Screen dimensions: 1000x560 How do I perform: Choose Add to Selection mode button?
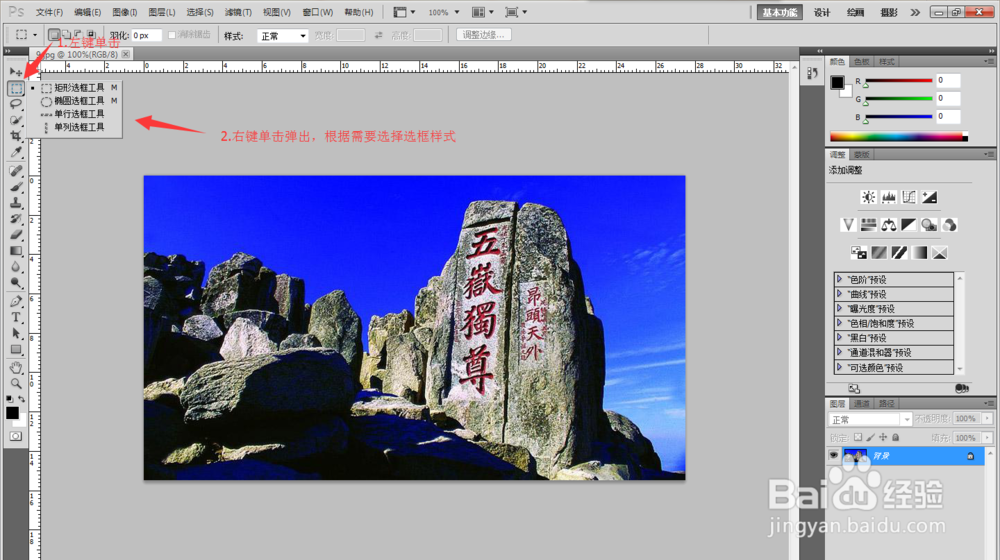pos(66,35)
